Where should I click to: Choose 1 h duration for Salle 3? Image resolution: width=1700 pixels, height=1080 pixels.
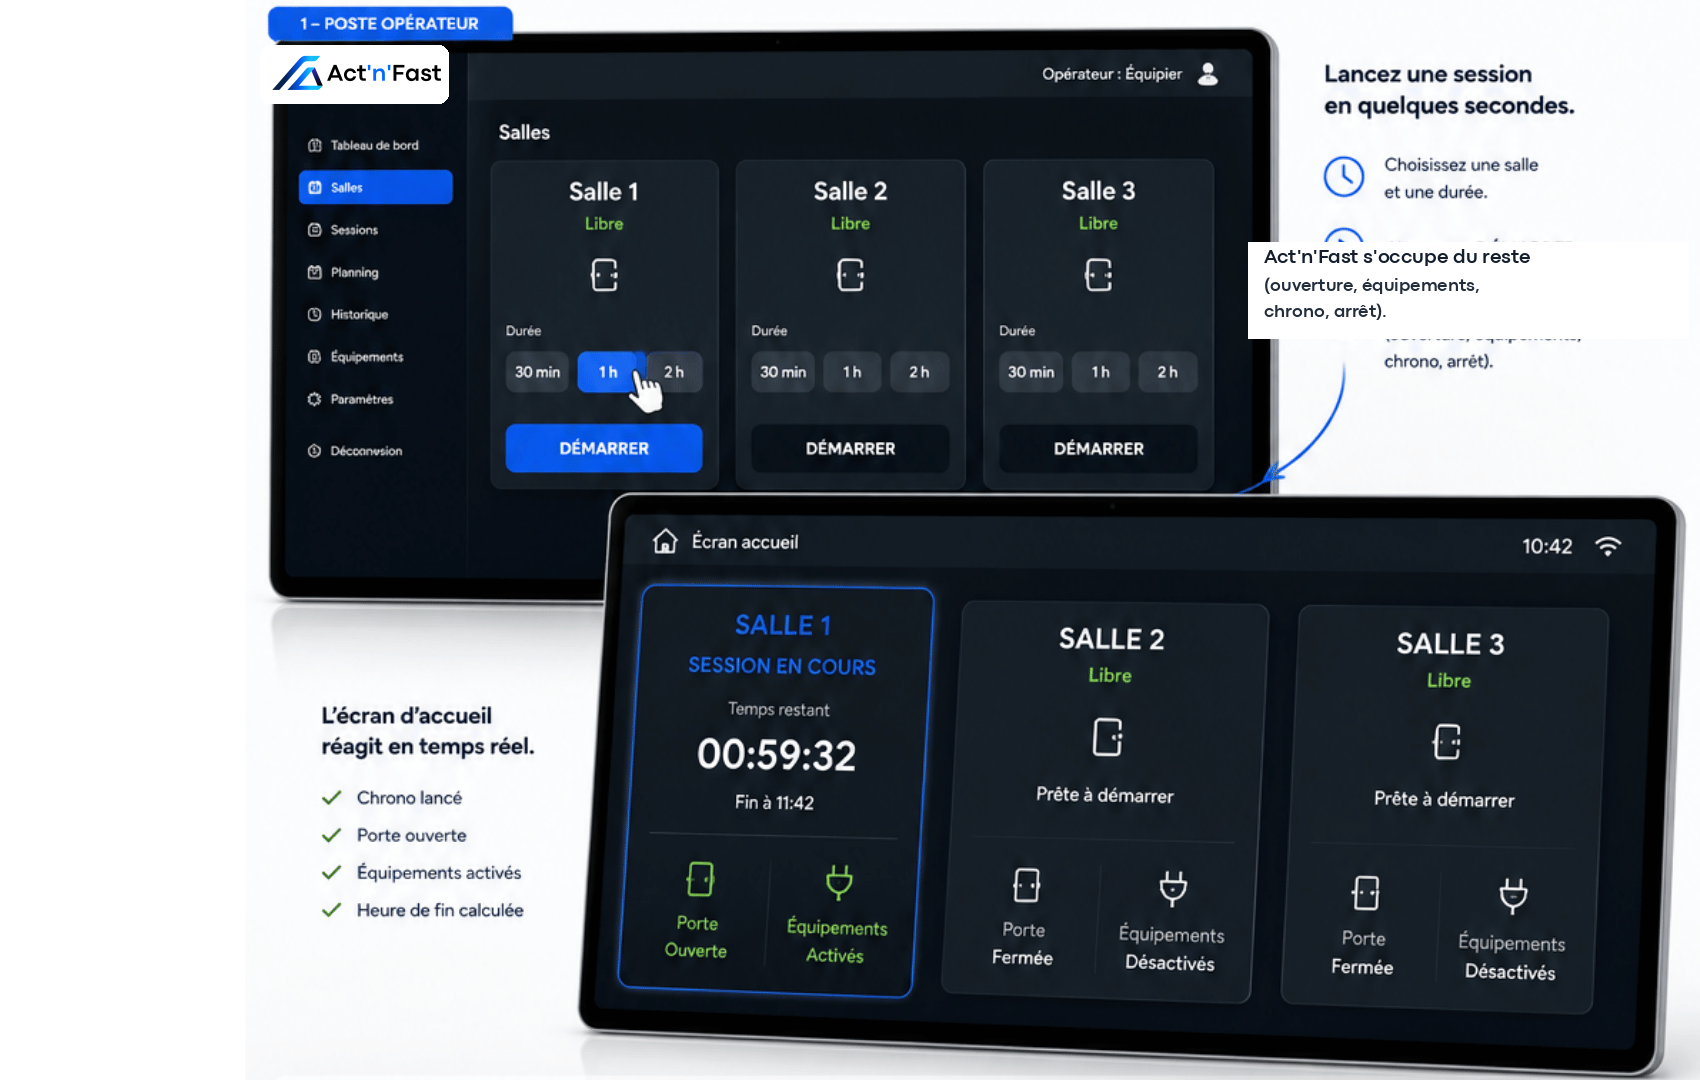pyautogui.click(x=1100, y=372)
